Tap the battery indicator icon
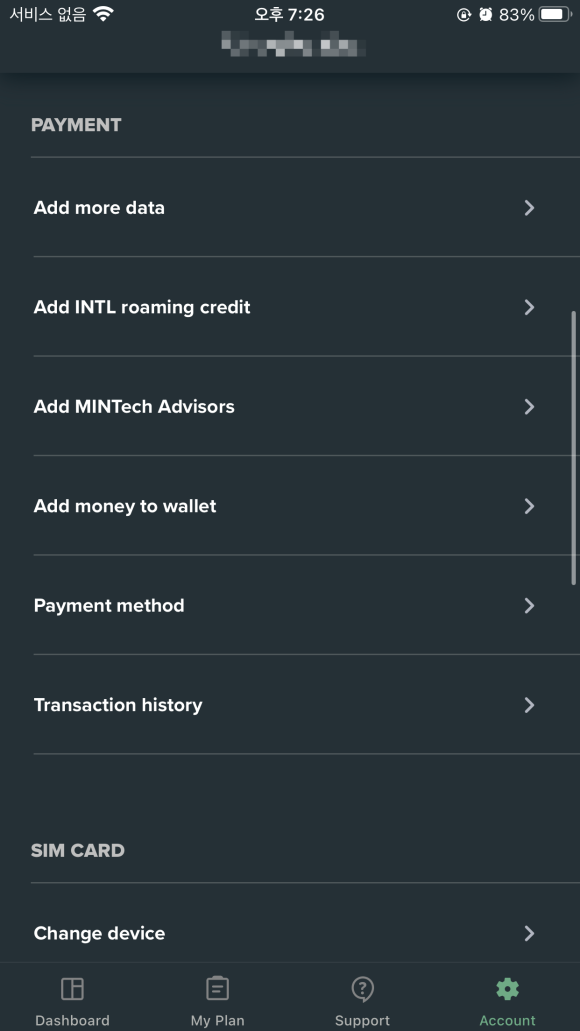 coord(555,14)
